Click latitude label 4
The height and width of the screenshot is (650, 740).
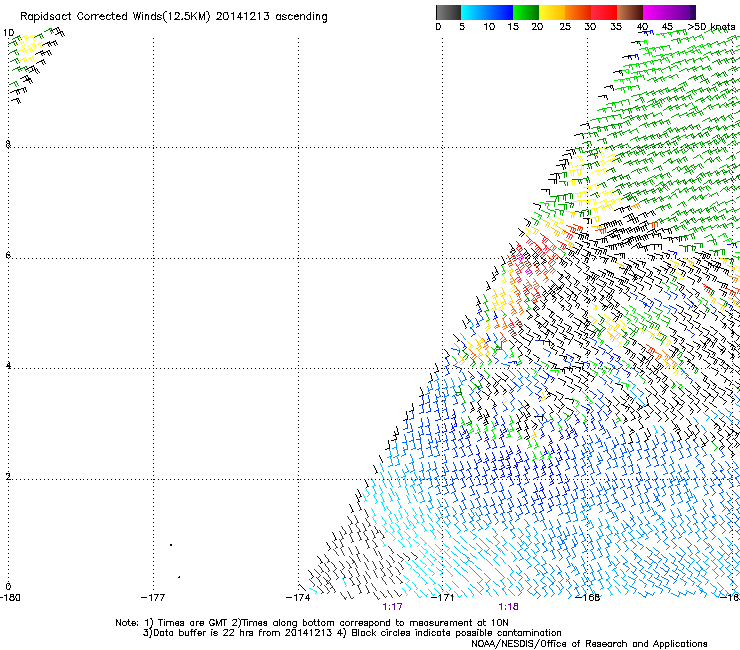pyautogui.click(x=8, y=365)
